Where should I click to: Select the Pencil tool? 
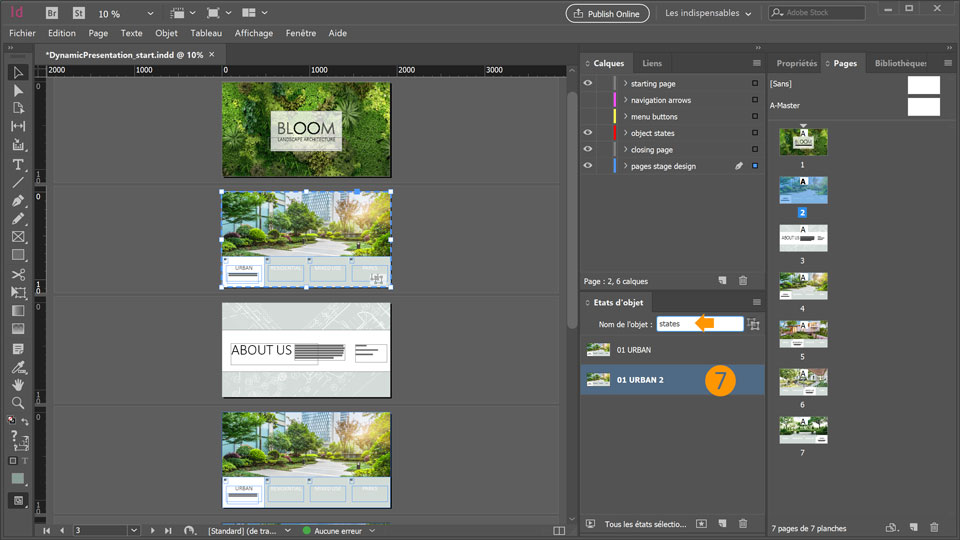tap(18, 219)
